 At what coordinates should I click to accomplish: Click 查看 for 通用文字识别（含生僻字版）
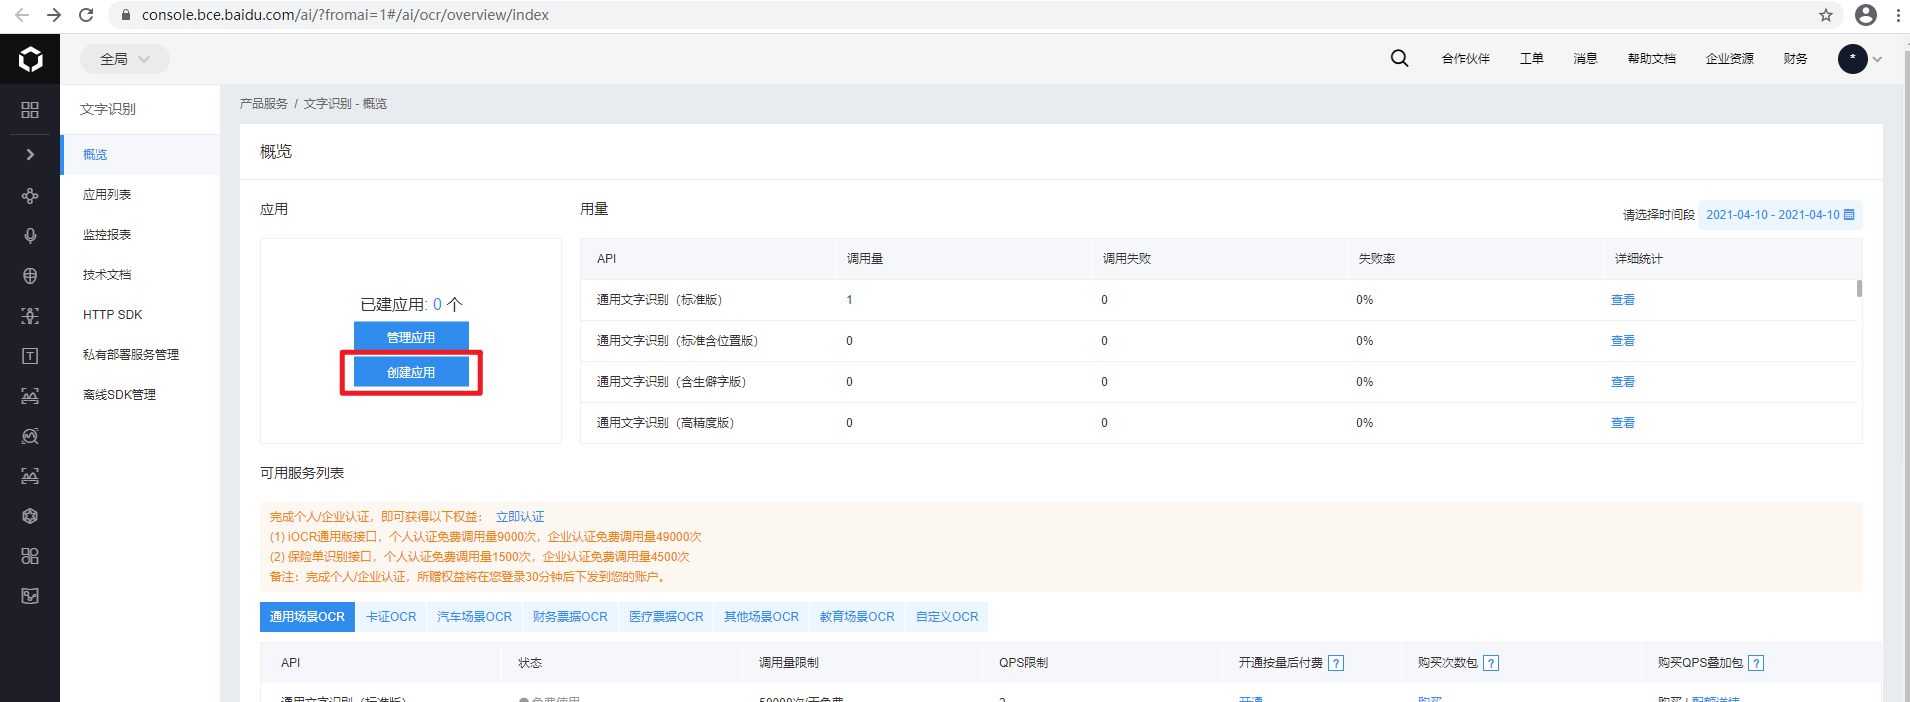(x=1623, y=382)
